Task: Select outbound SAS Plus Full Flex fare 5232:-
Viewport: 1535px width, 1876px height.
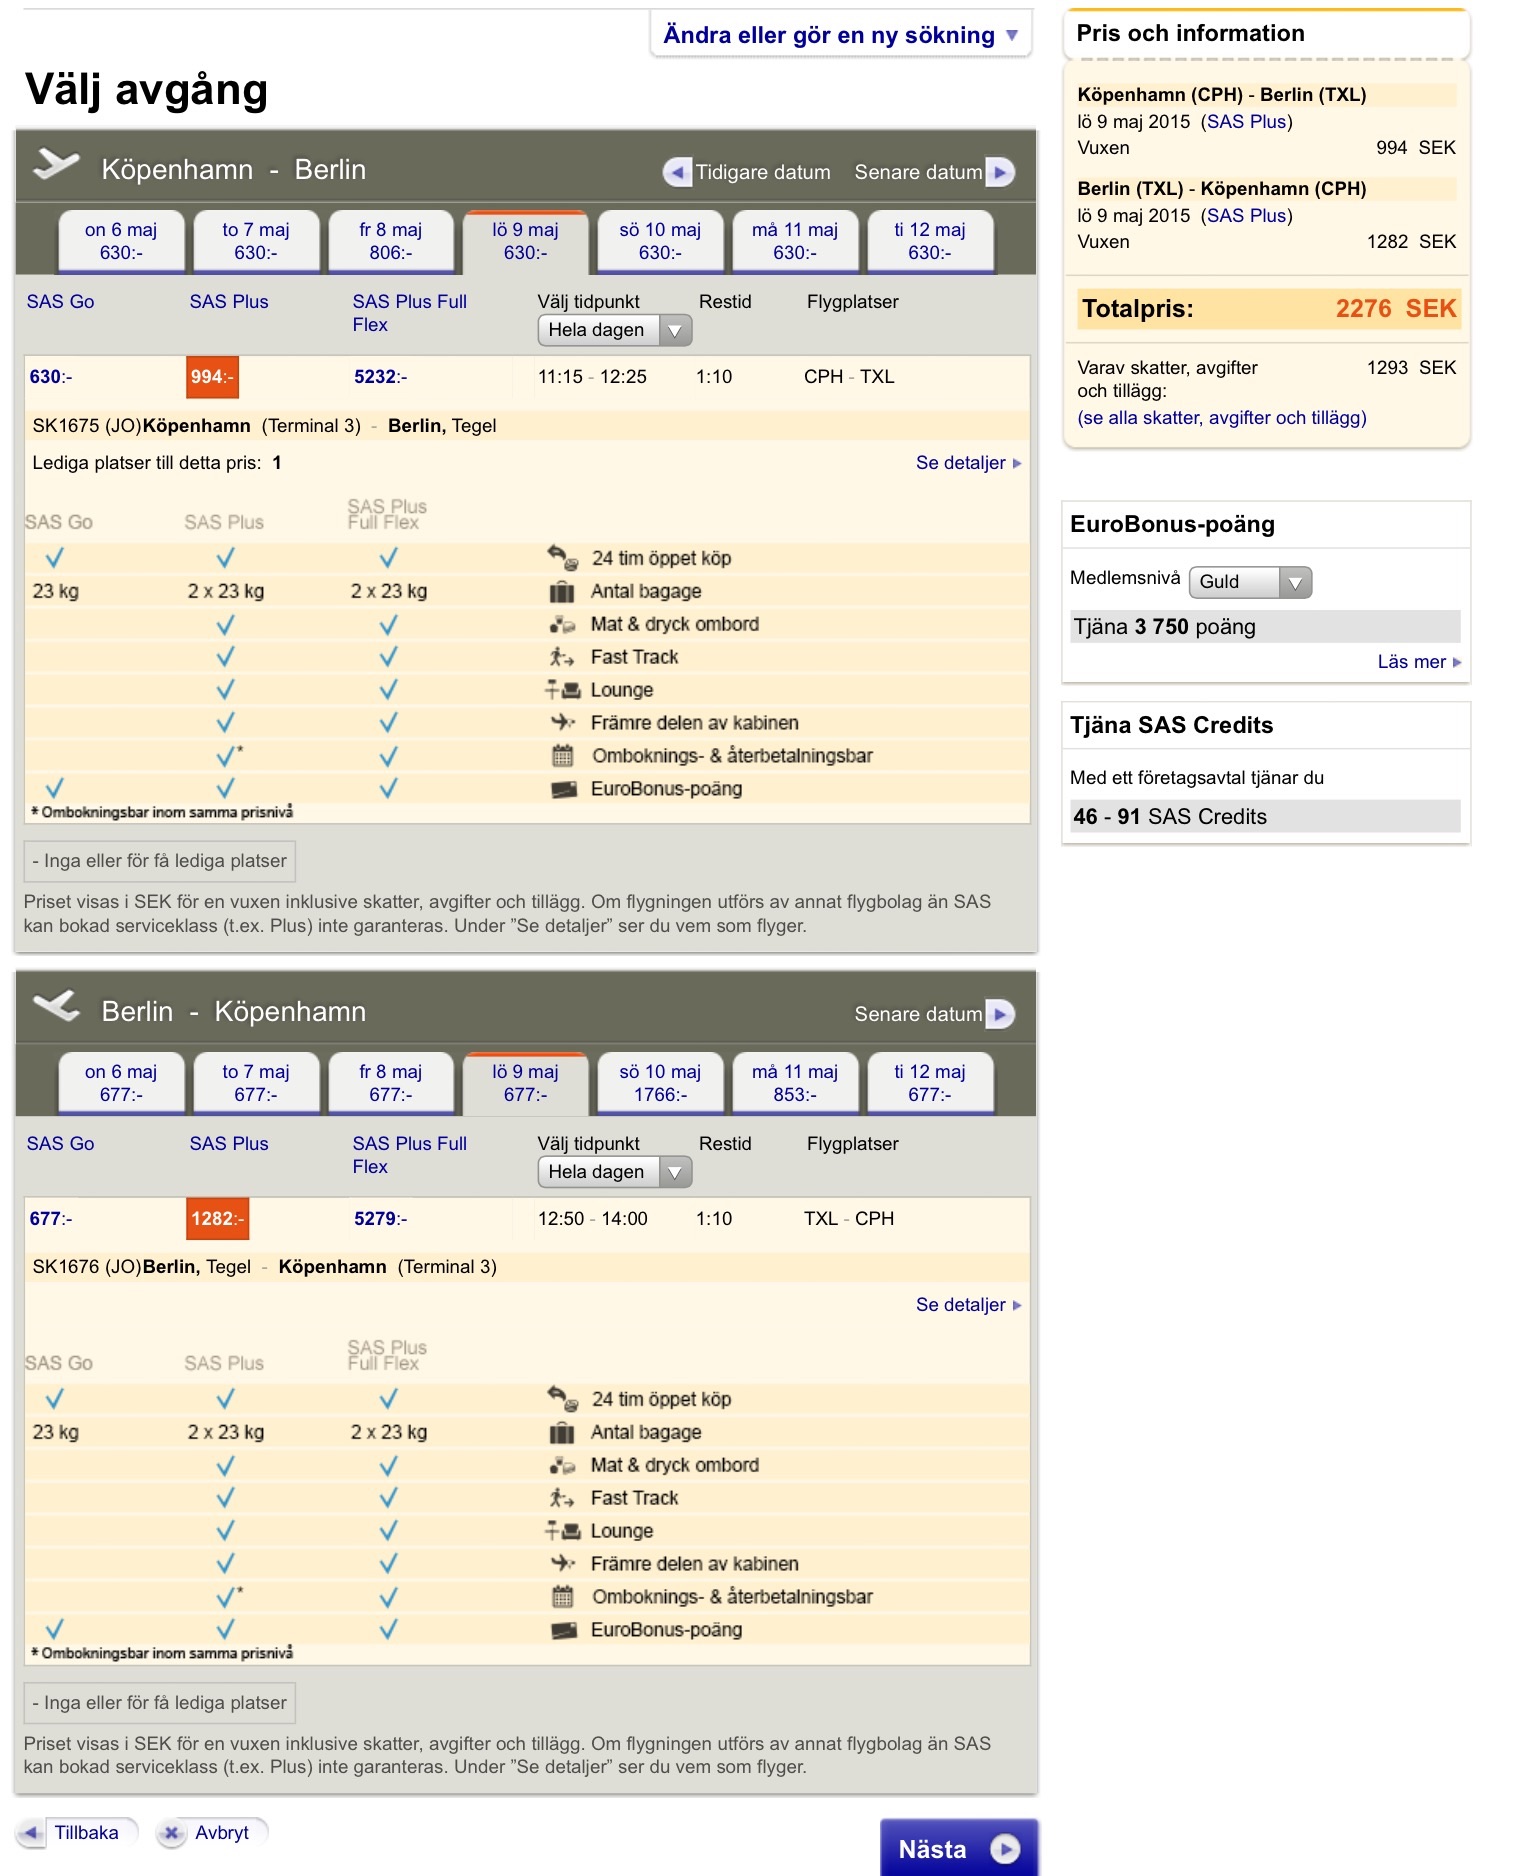Action: (380, 377)
